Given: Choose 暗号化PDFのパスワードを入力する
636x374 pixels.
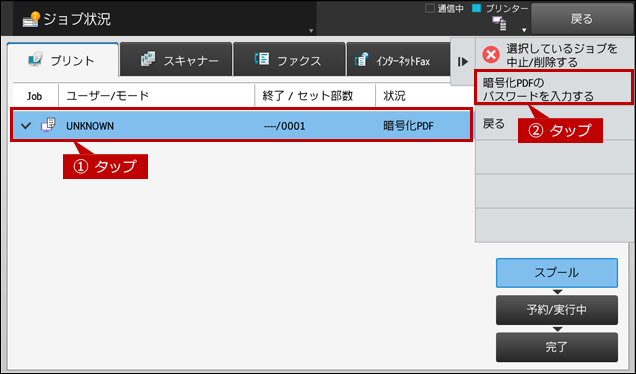Looking at the screenshot, I should (554, 87).
